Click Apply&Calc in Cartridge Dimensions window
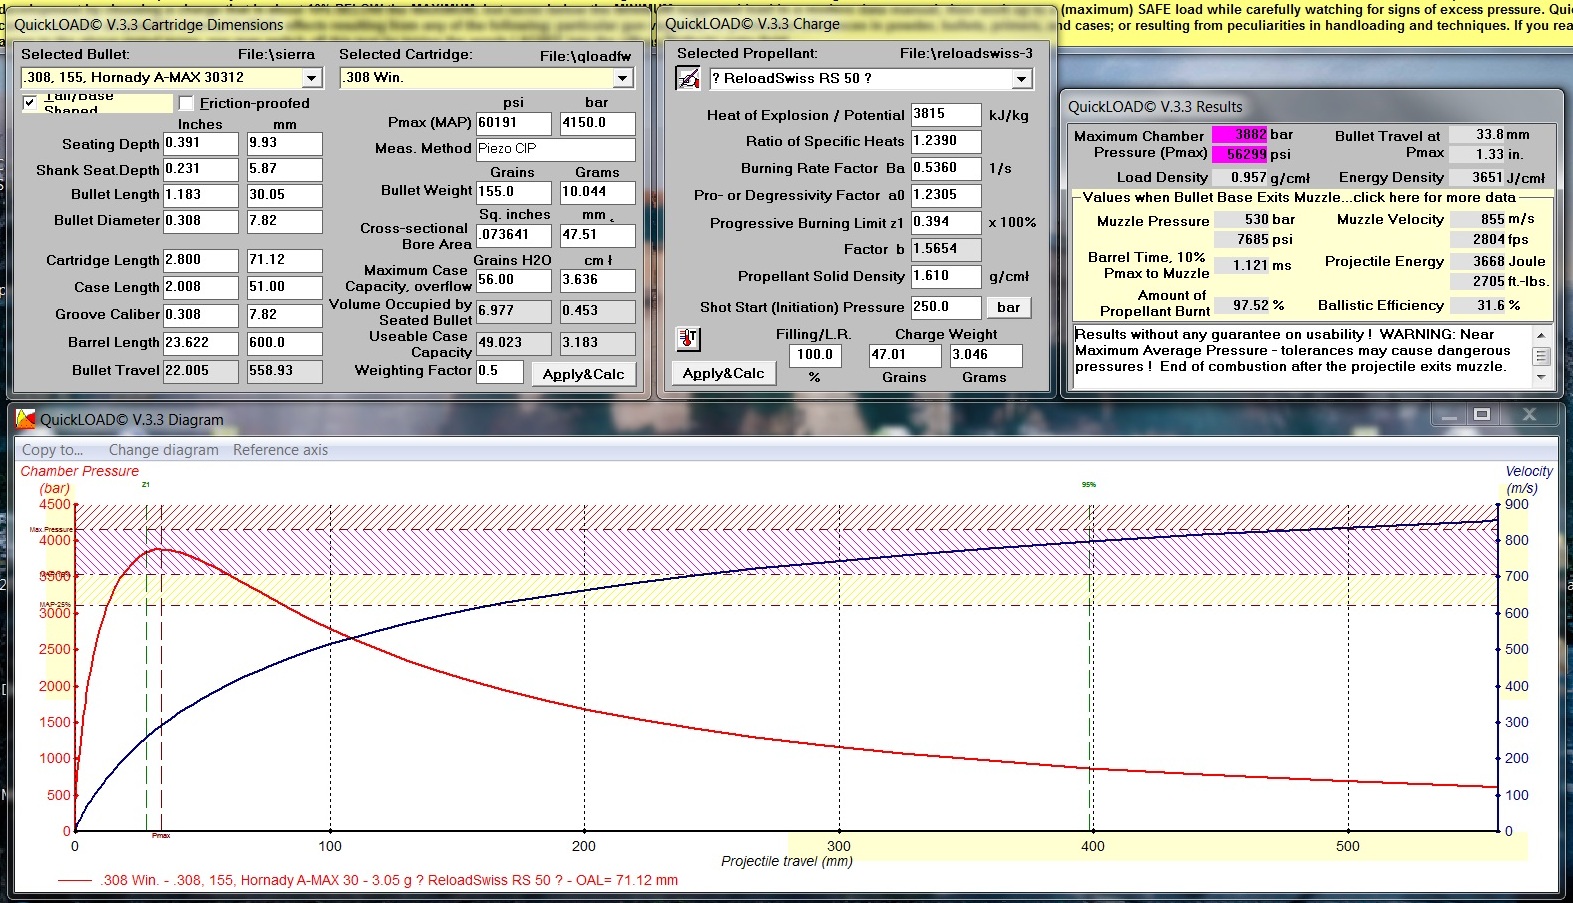 (583, 374)
